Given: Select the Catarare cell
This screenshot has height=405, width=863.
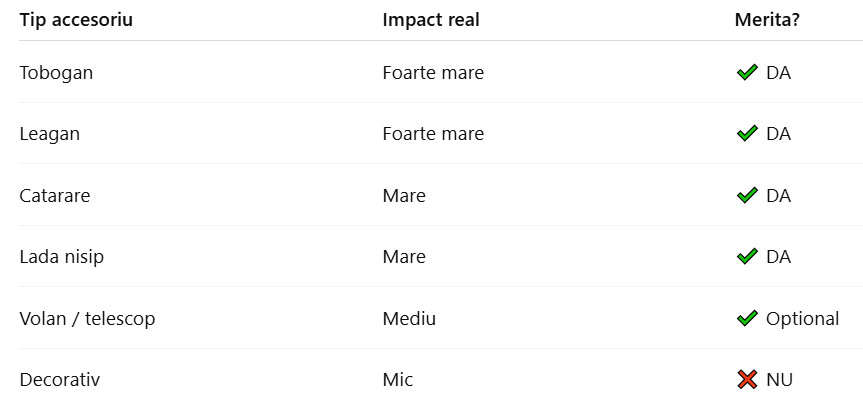Looking at the screenshot, I should pyautogui.click(x=55, y=196).
